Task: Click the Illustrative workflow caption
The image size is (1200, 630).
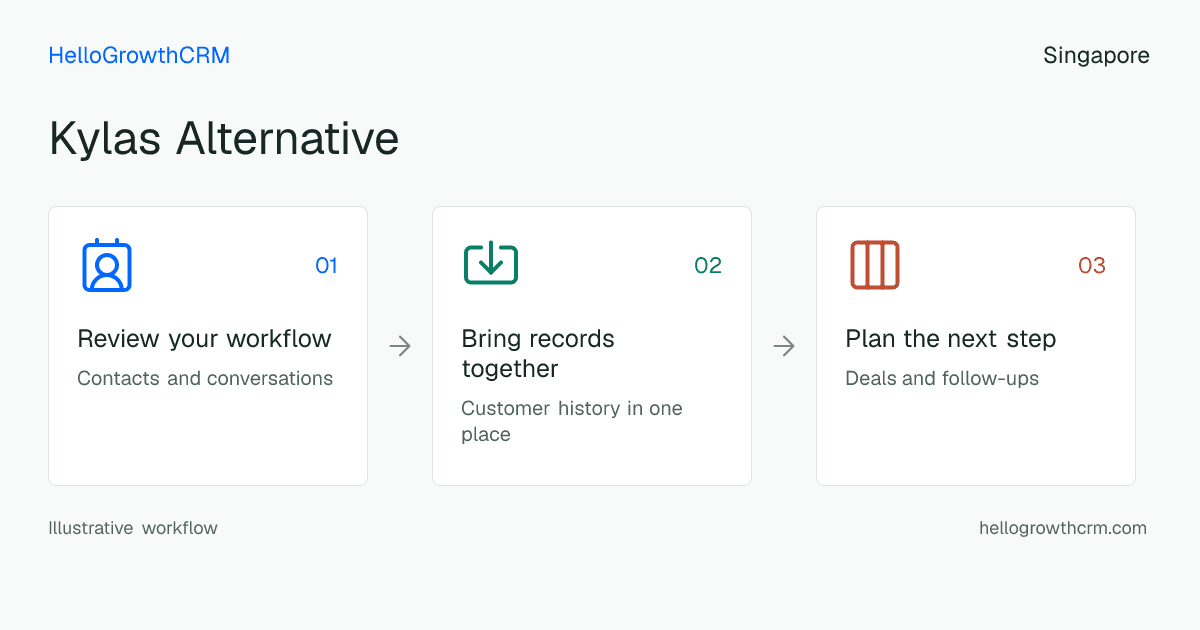Action: (x=133, y=528)
